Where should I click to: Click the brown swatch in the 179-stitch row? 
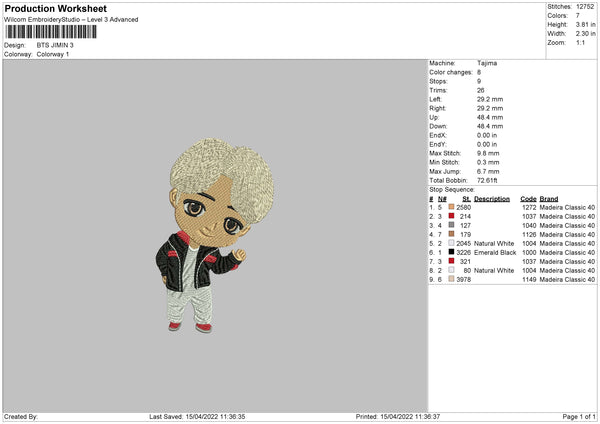[452, 234]
